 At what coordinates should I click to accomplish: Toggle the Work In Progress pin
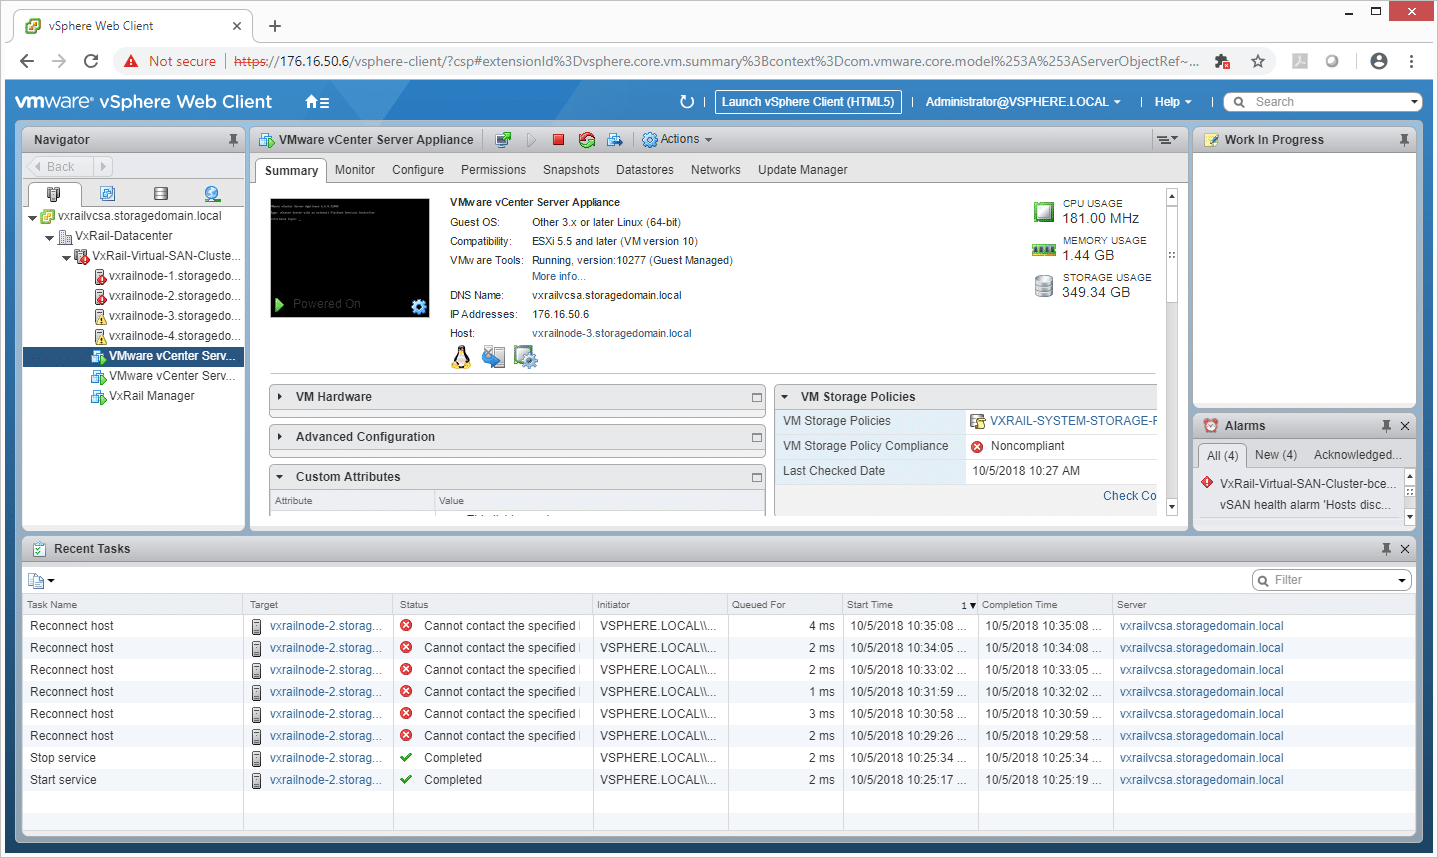point(1404,140)
